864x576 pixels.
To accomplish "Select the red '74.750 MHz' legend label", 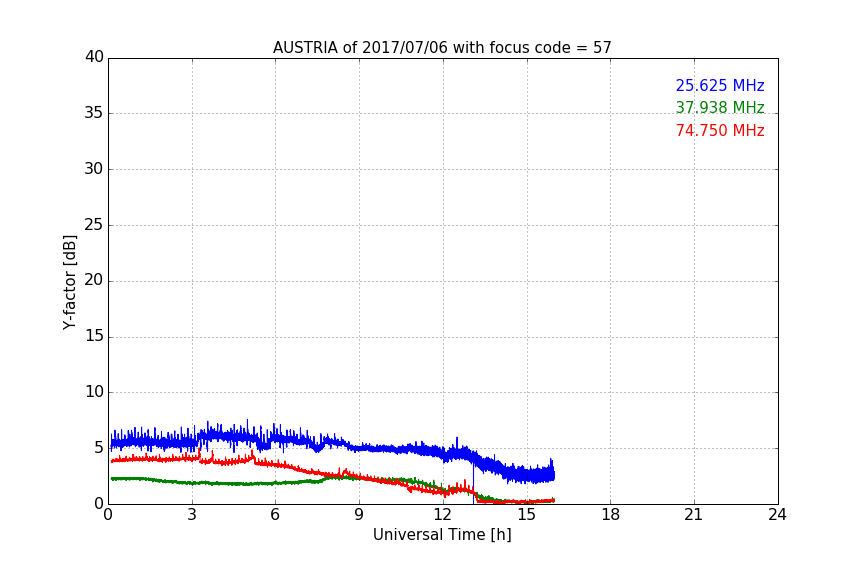I will point(720,131).
